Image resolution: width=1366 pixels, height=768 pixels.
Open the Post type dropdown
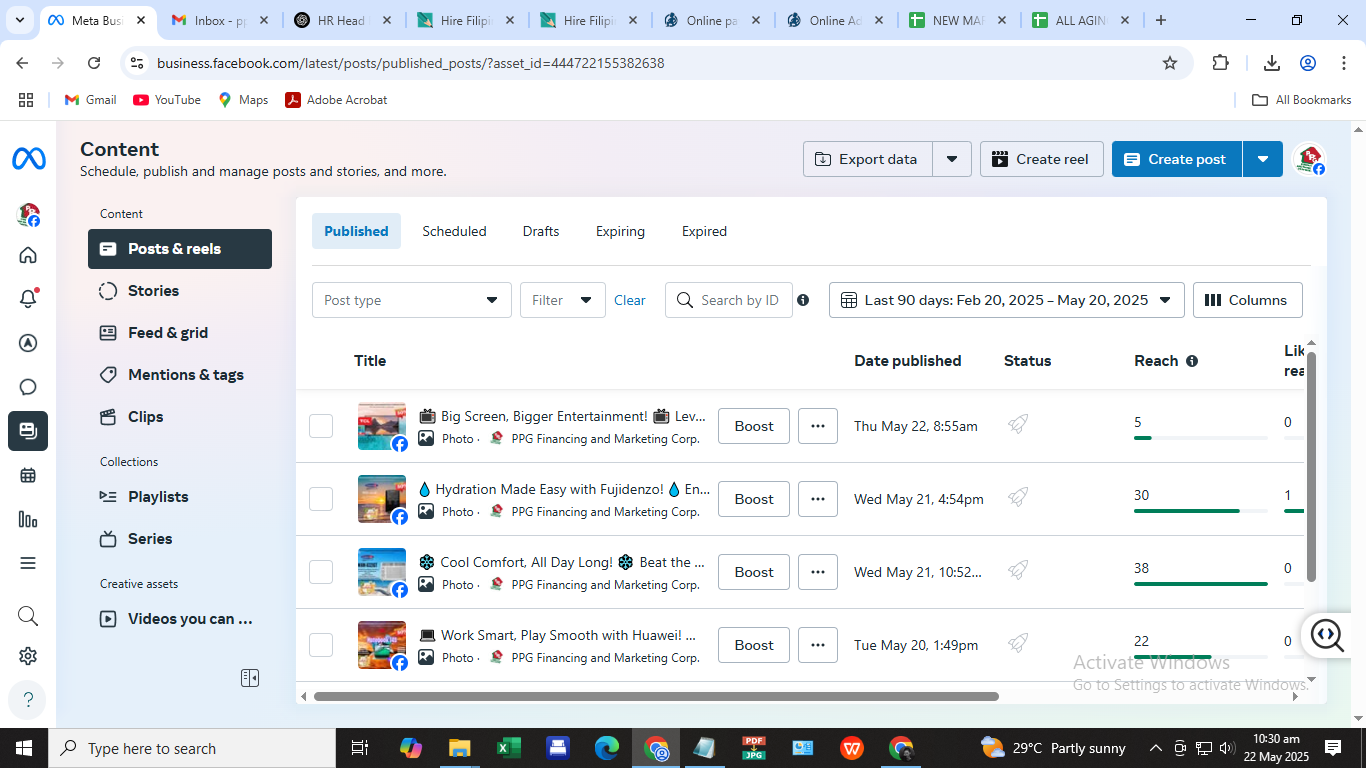(x=412, y=300)
